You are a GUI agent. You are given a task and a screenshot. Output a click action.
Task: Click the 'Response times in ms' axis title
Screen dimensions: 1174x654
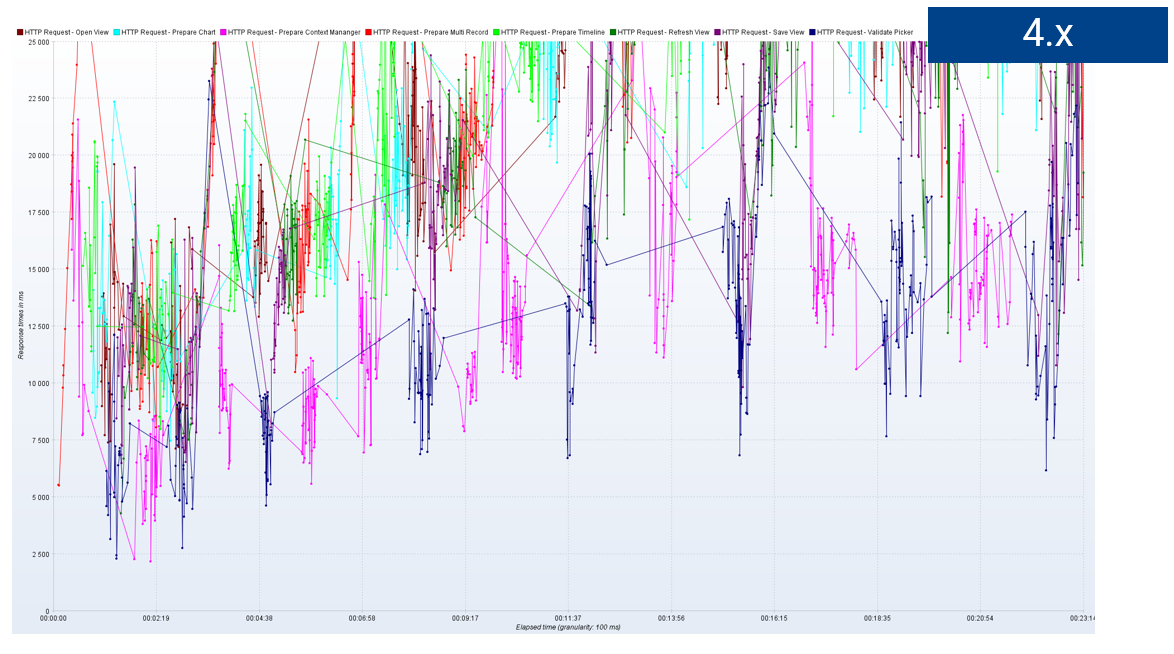(x=21, y=326)
